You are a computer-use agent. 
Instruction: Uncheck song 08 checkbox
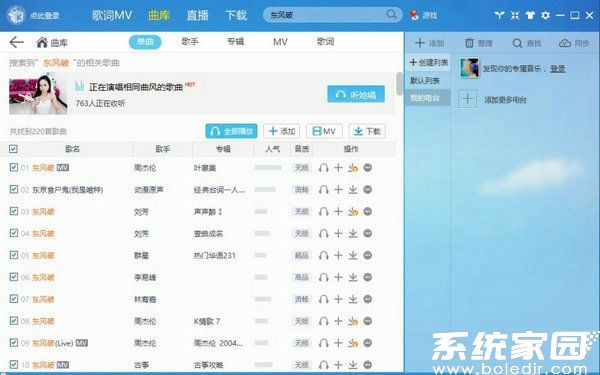(x=14, y=320)
